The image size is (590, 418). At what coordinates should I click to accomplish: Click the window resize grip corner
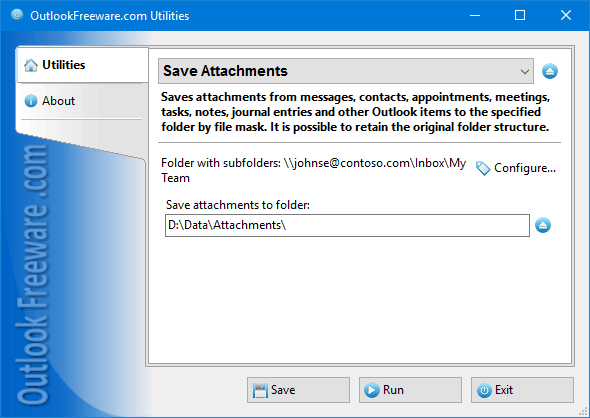pos(584,412)
